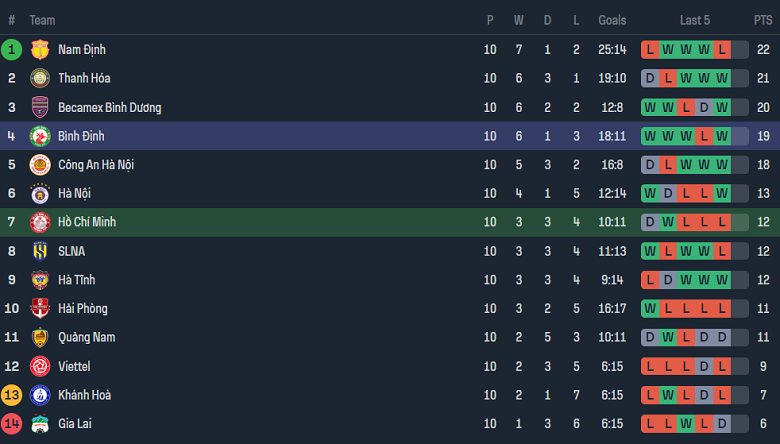Click the Nam Định club crest

coord(40,50)
